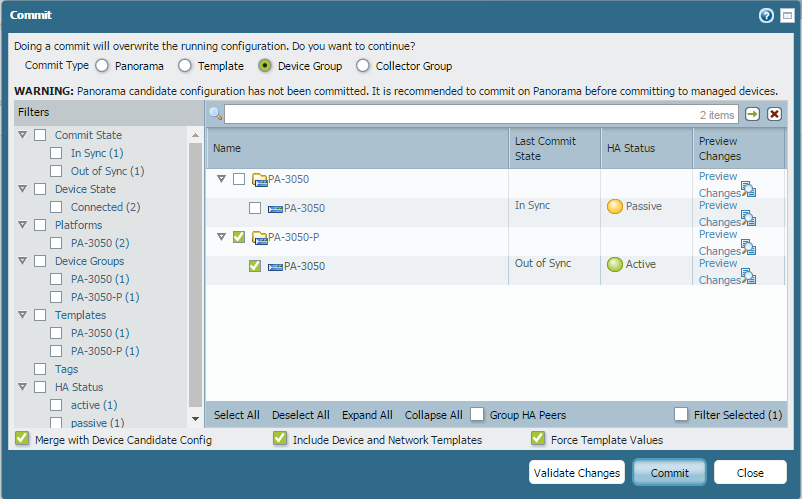Select the Collector Group commit type

tap(363, 65)
